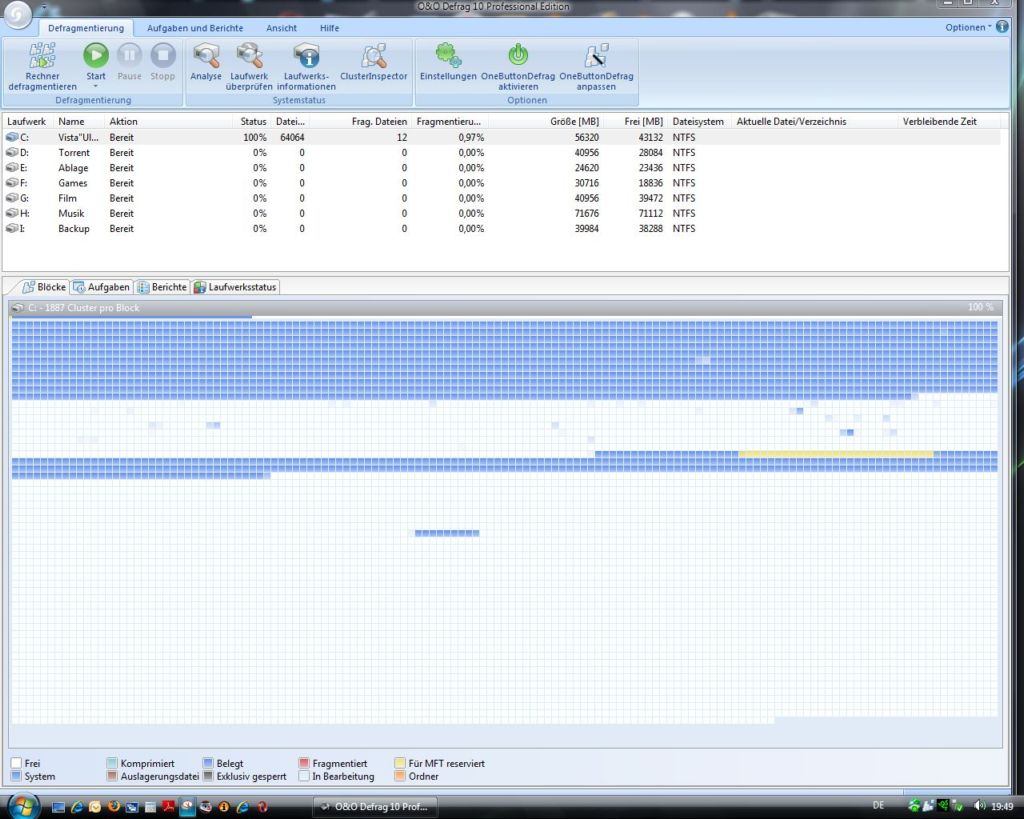Click the DE language indicator
1024x819 pixels.
pyautogui.click(x=878, y=805)
